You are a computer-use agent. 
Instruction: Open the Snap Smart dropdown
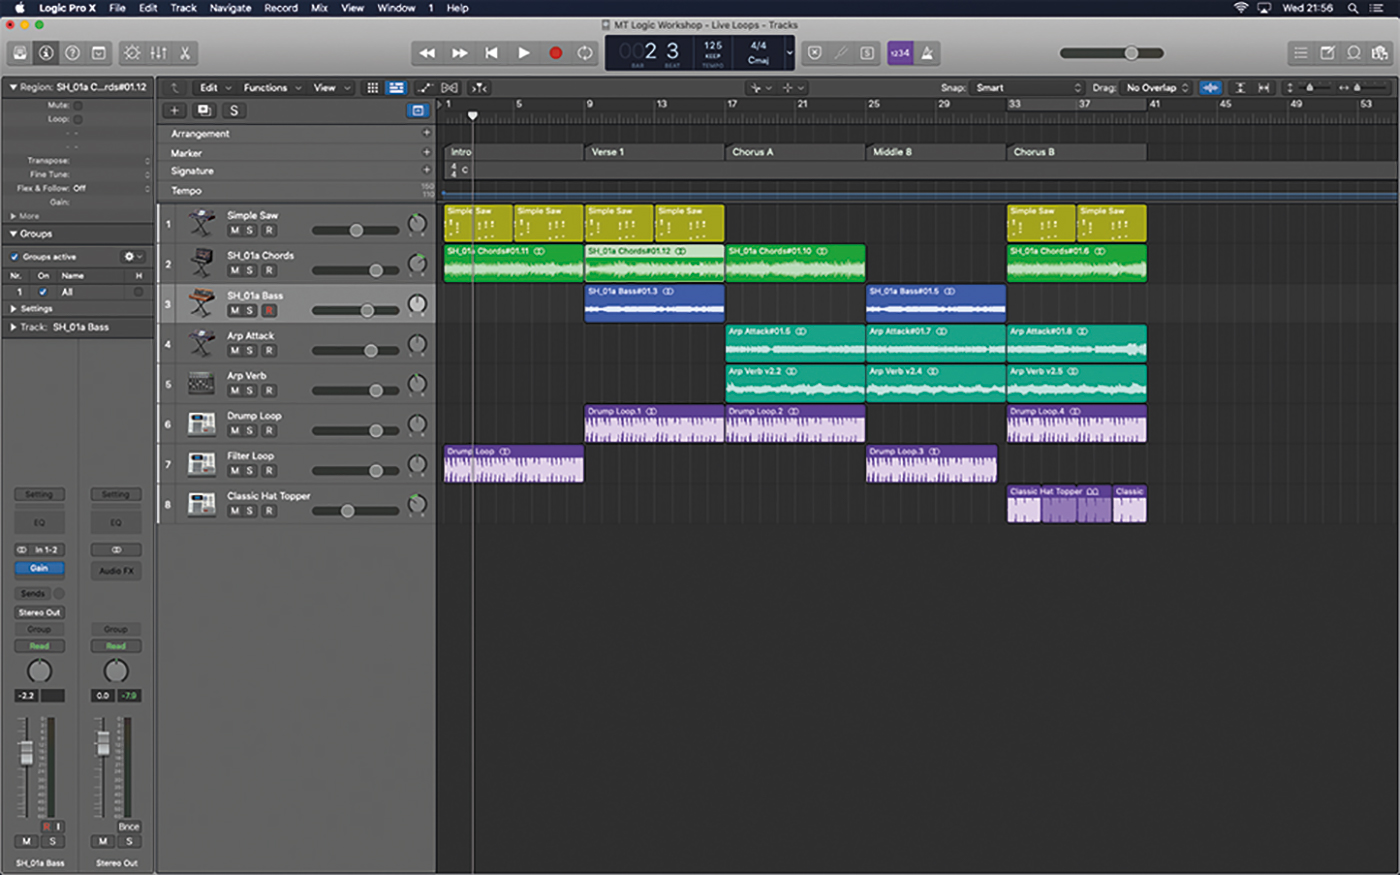pyautogui.click(x=1029, y=88)
